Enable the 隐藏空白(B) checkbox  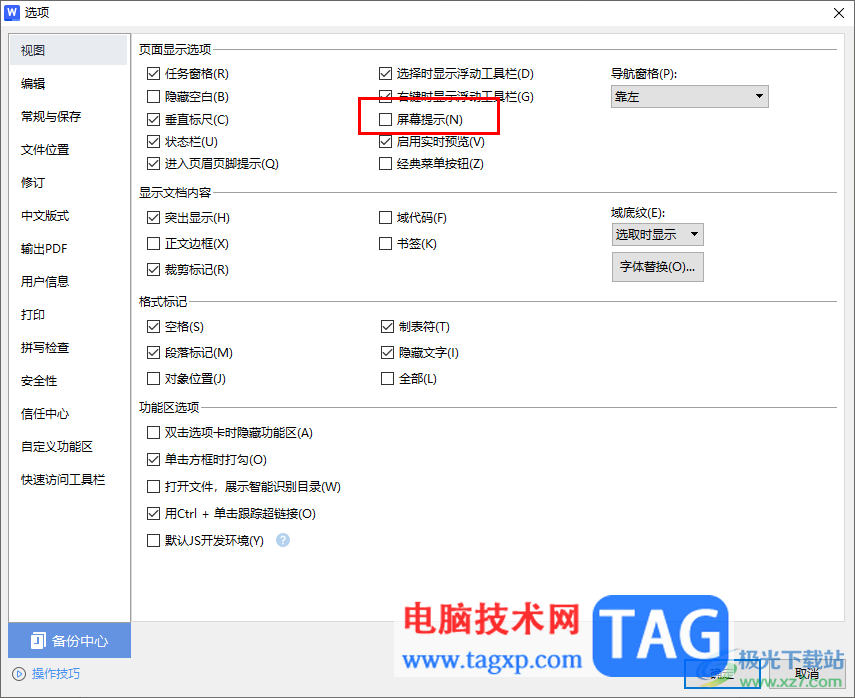pos(153,97)
